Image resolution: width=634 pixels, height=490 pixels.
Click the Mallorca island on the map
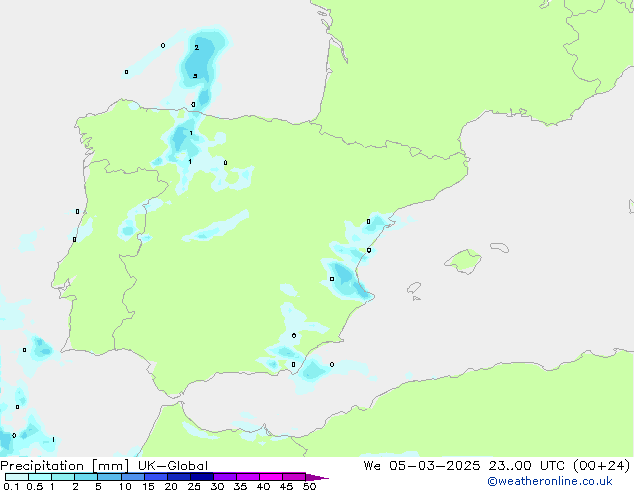point(464,261)
